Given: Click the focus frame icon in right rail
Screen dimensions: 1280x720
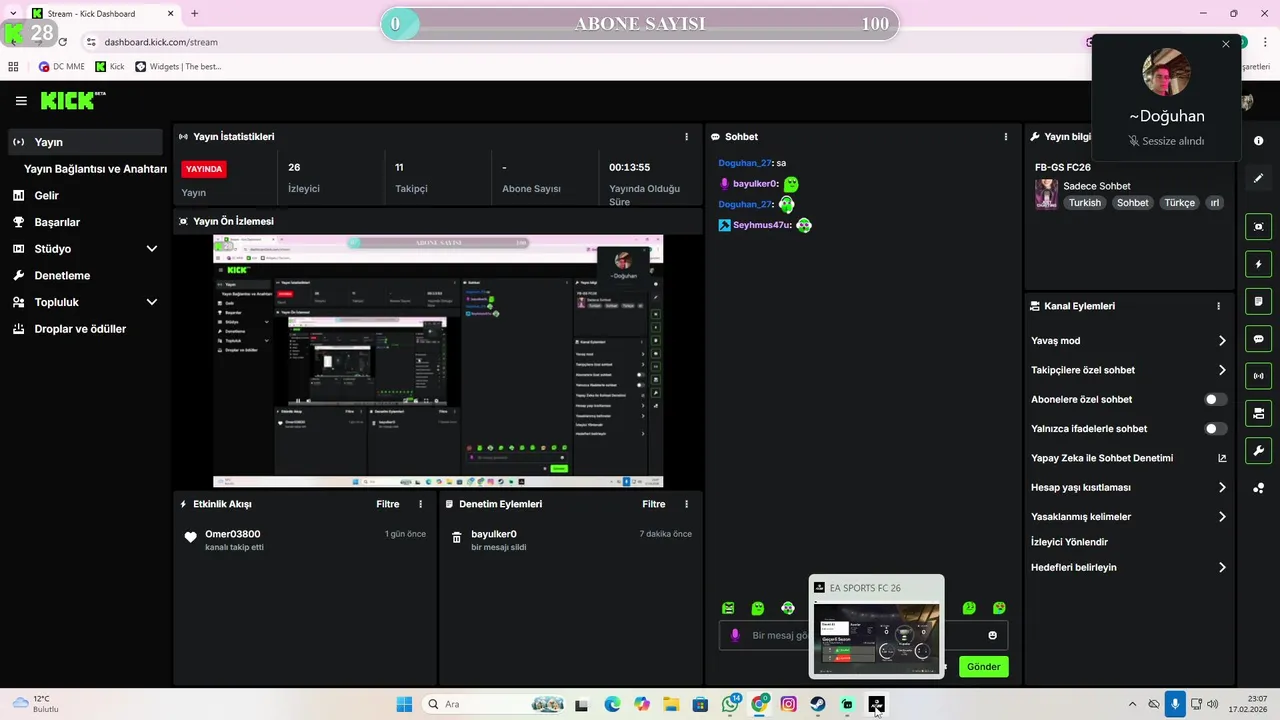Looking at the screenshot, I should pyautogui.click(x=1258, y=227).
